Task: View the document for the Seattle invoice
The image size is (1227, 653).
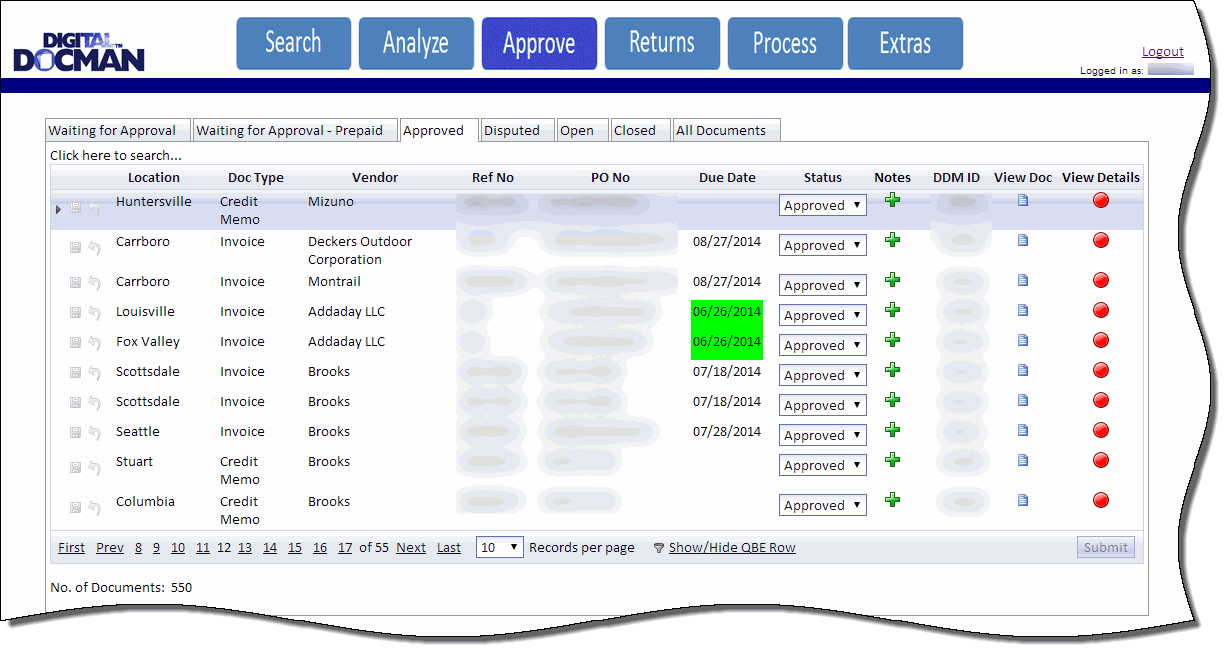Action: tap(1023, 430)
